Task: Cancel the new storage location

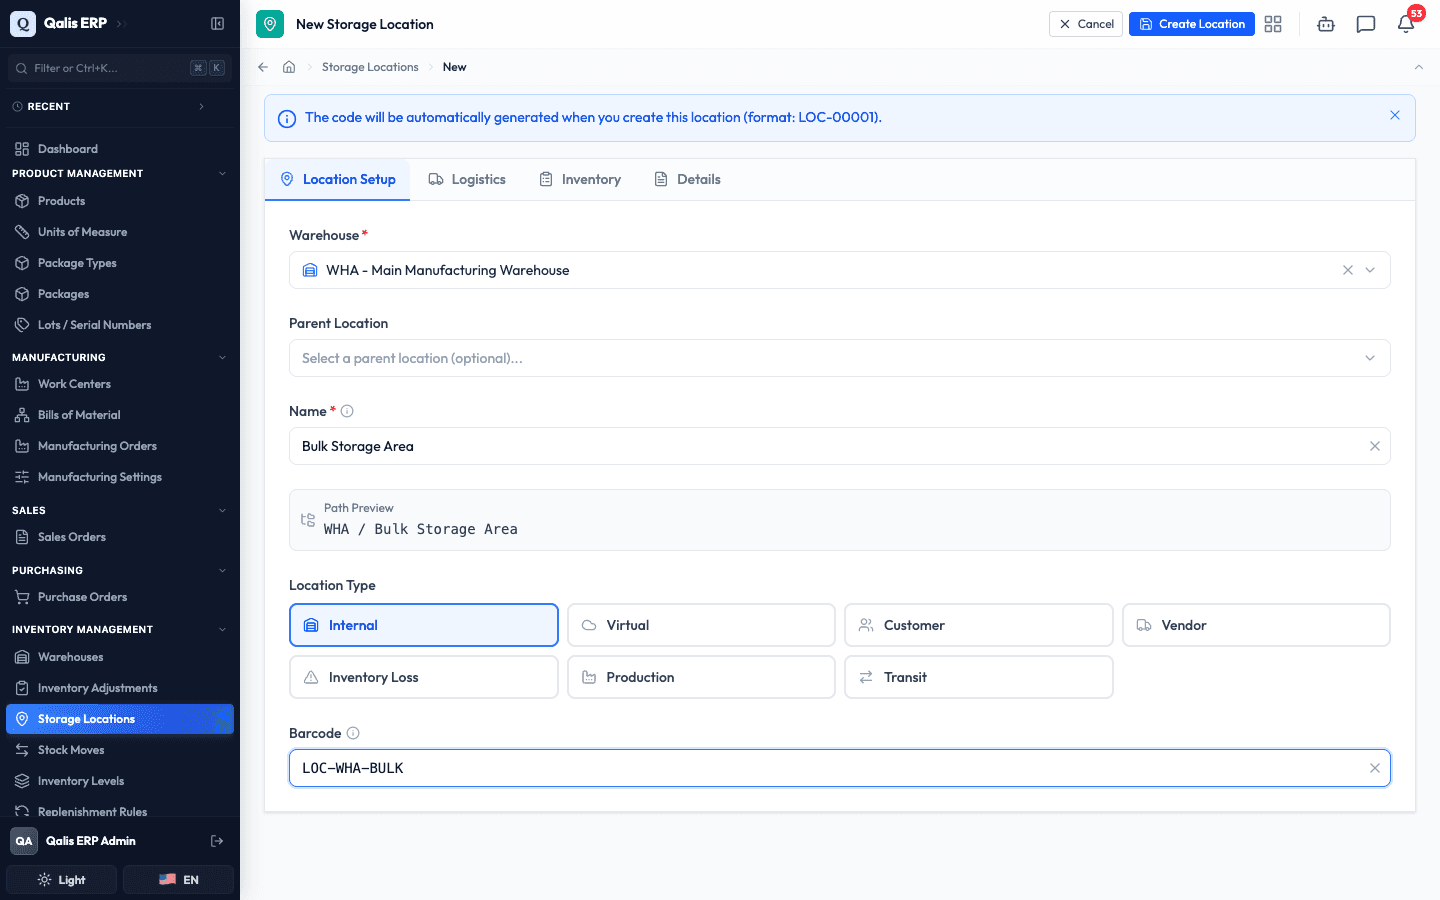Action: [1086, 24]
